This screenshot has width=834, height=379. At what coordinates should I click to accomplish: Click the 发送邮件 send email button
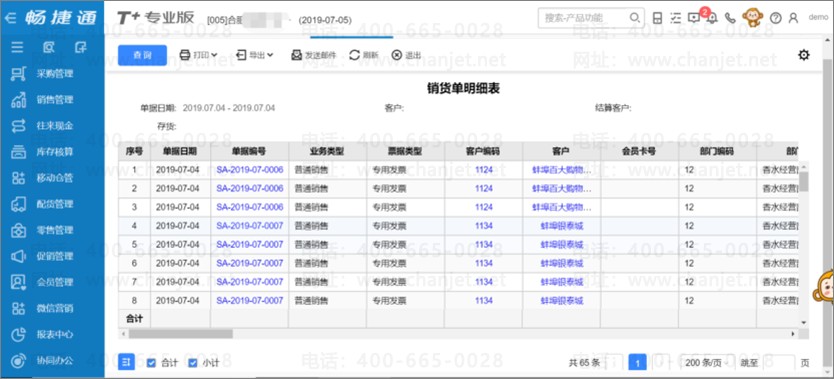(x=314, y=55)
